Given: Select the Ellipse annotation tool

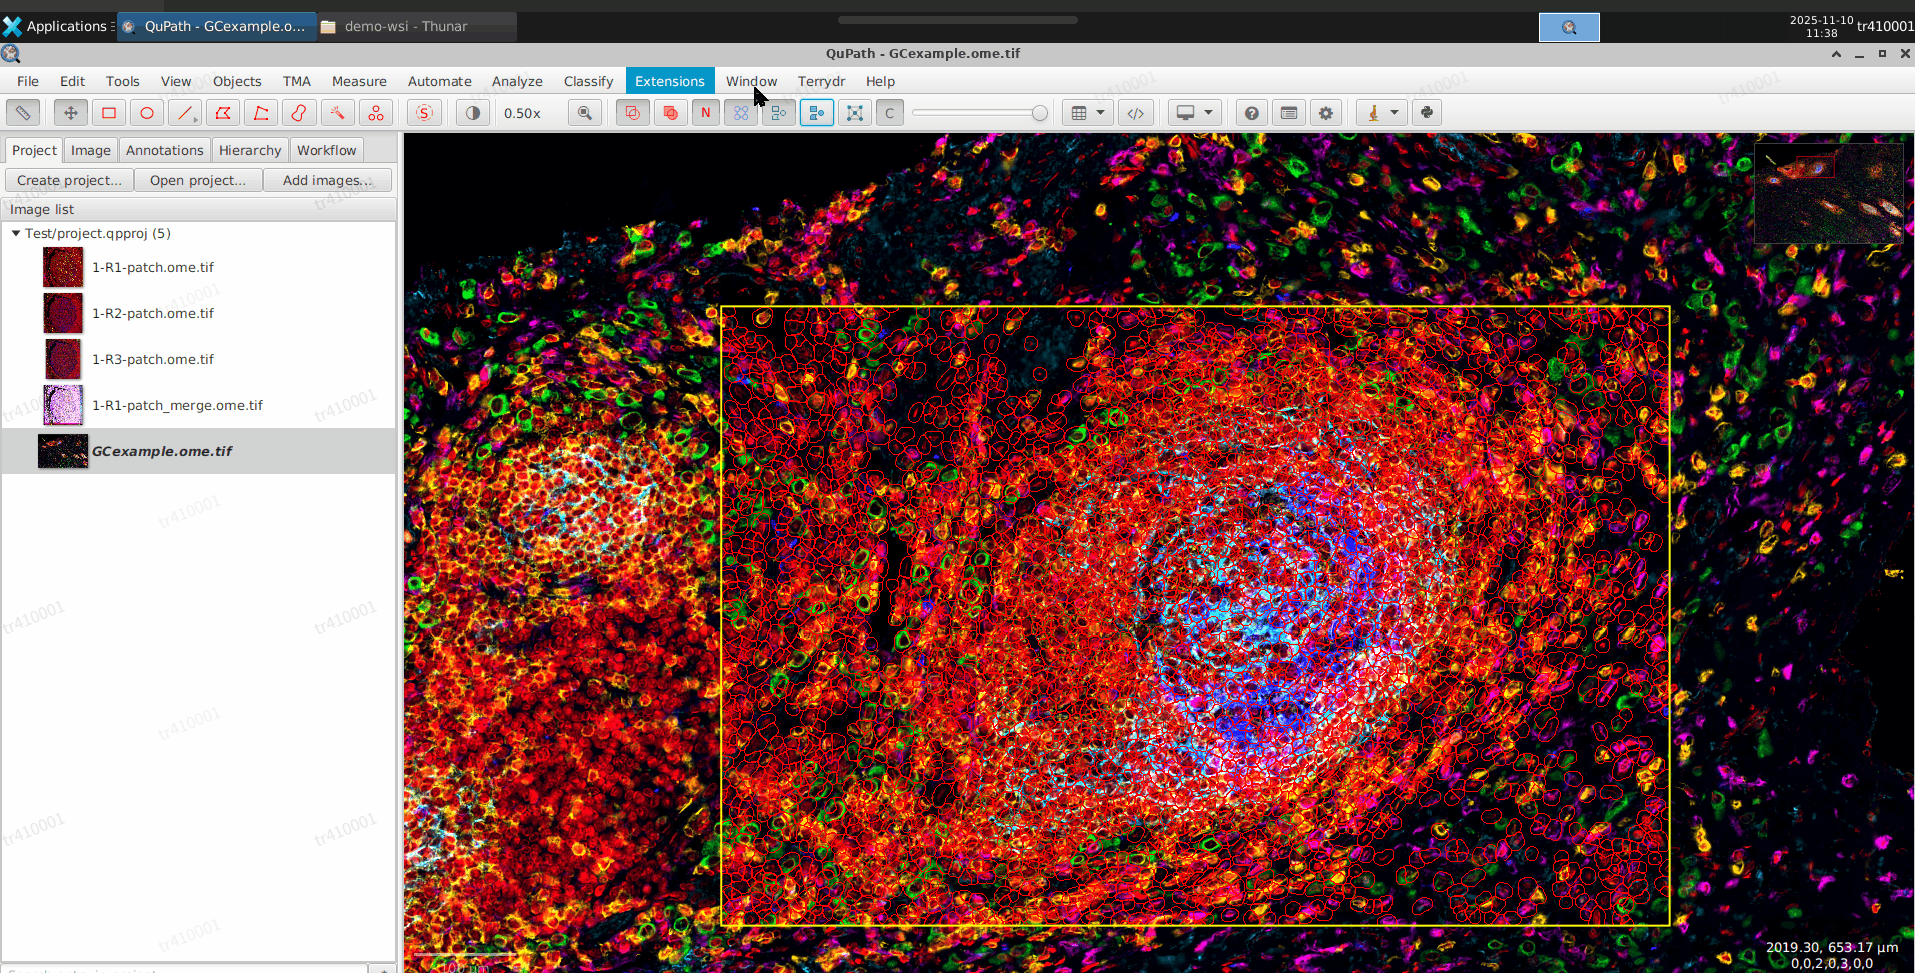Looking at the screenshot, I should click(x=147, y=113).
